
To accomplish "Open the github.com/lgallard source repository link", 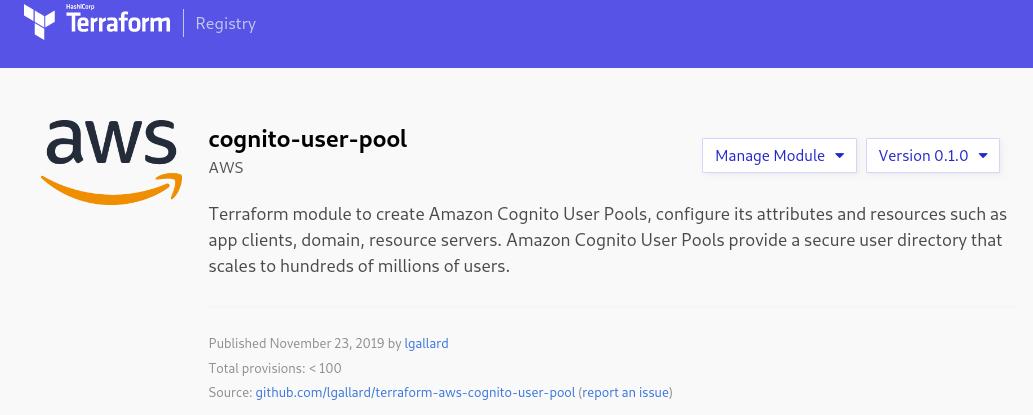I will [x=415, y=393].
